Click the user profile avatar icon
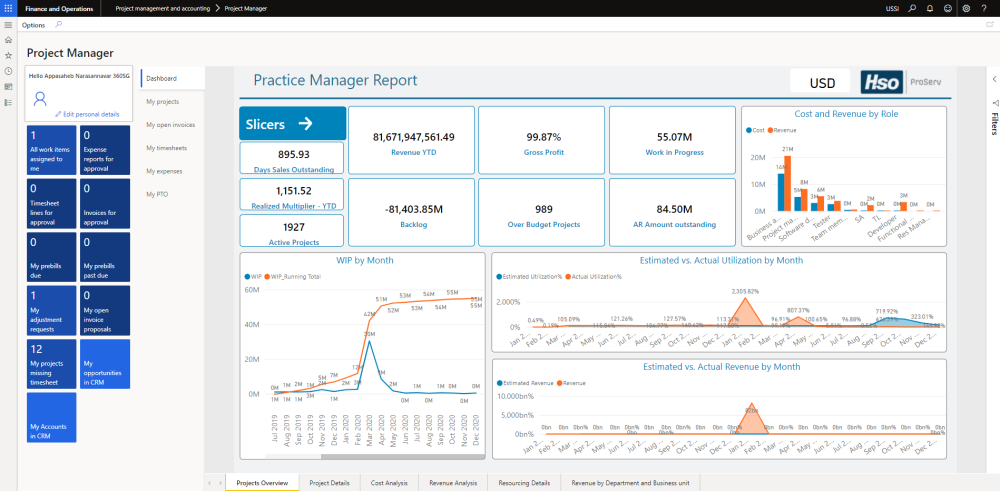 [40, 98]
